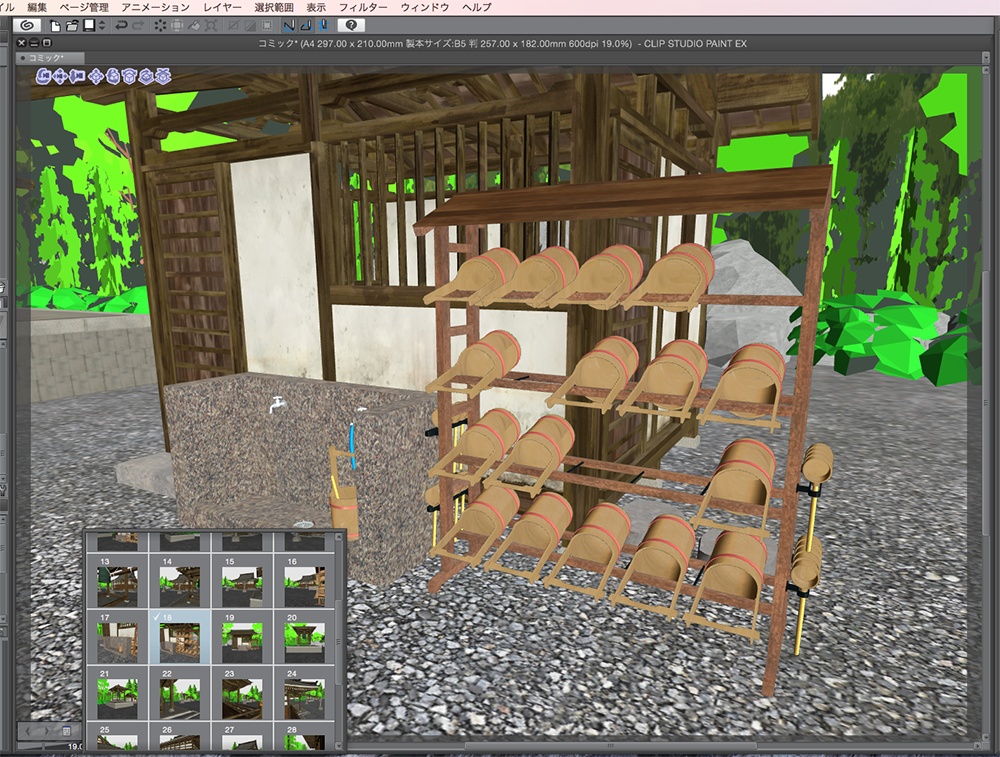Open the ページ管理 menu
Image resolution: width=1000 pixels, height=757 pixels.
pos(84,7)
